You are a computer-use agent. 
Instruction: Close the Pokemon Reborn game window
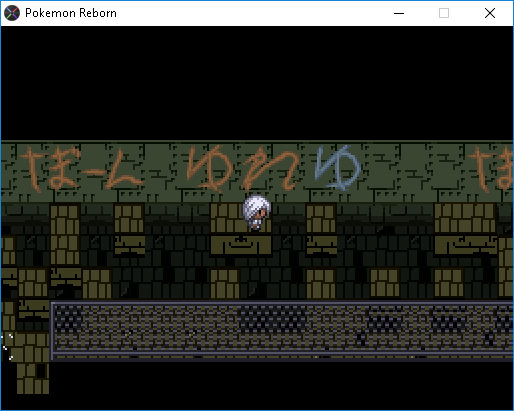490,13
